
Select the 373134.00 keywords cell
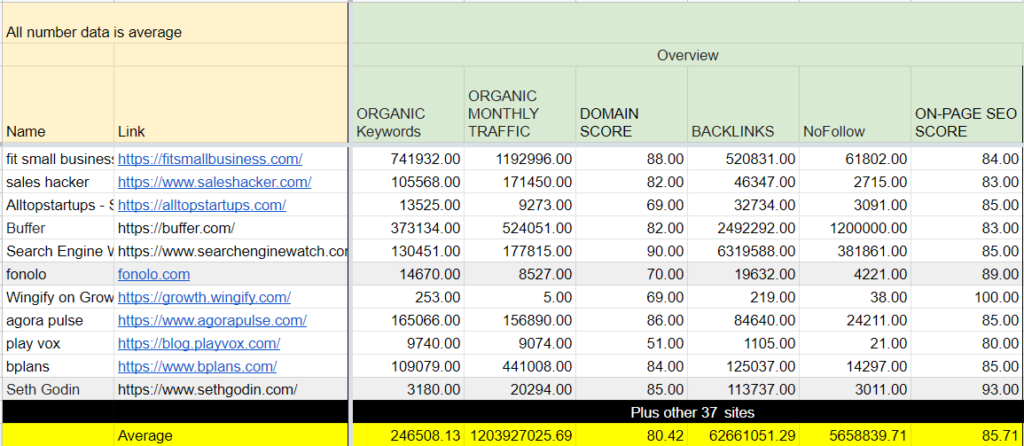click(x=408, y=229)
